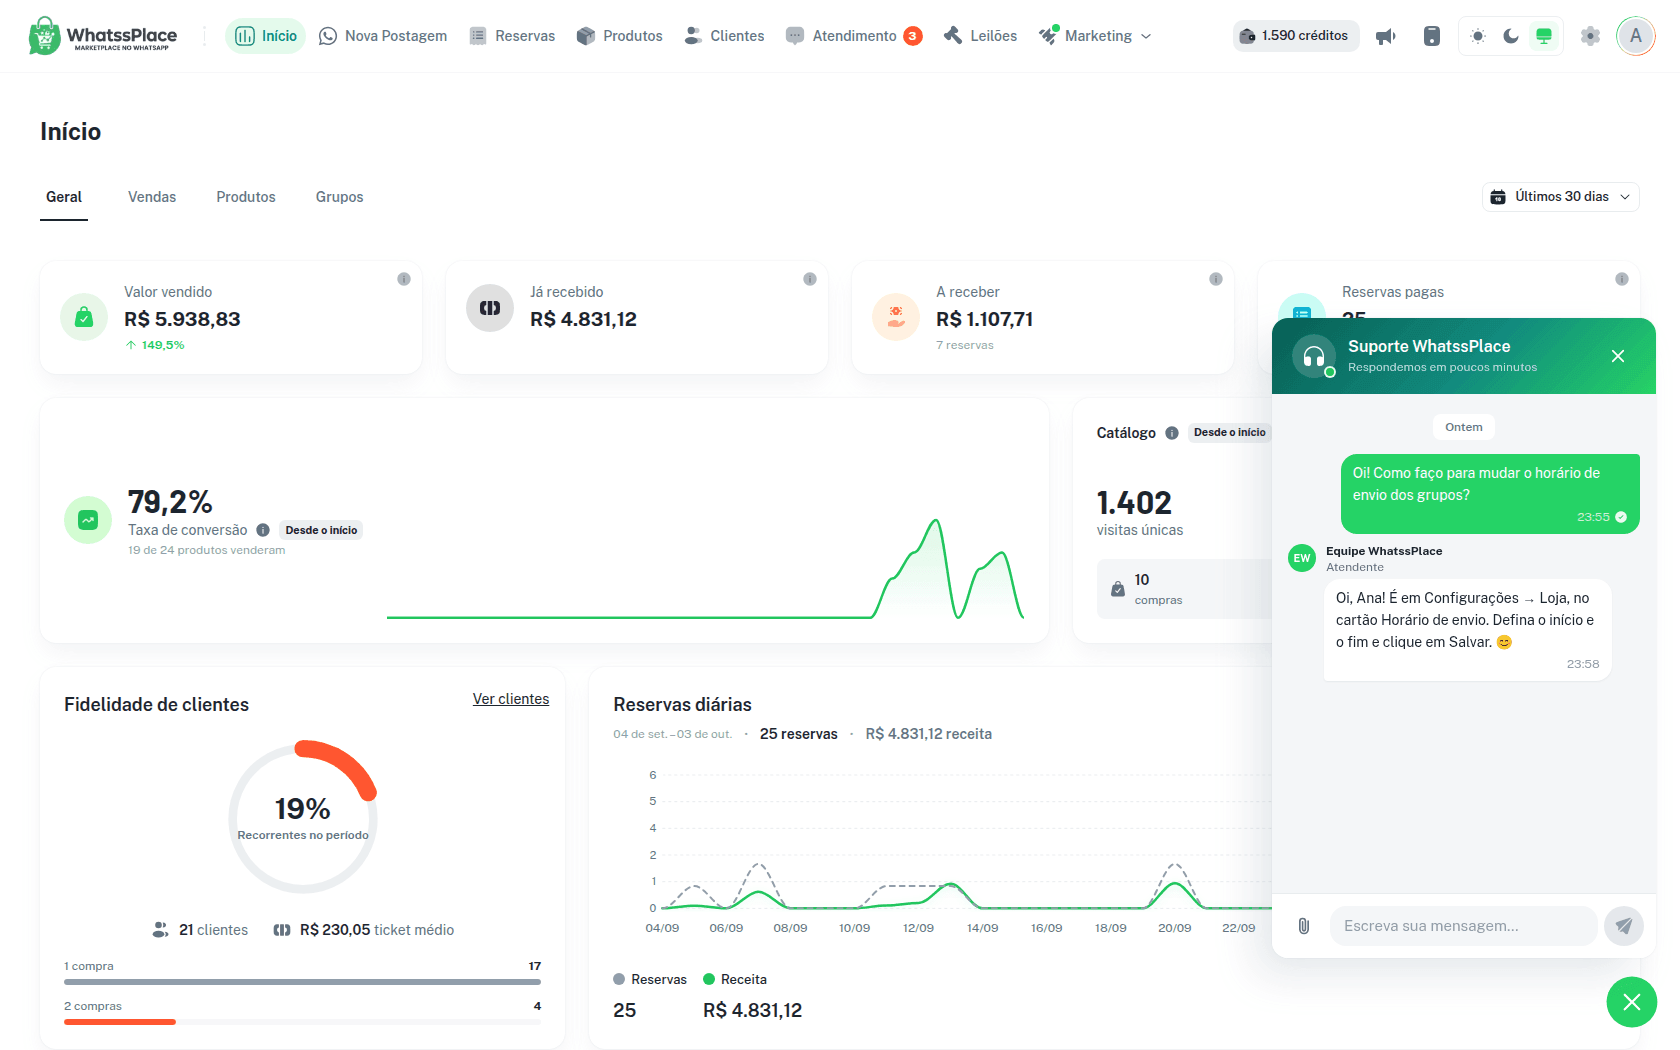Focus the Escreva sua mensagem input field
Viewport: 1680px width, 1050px height.
1463,926
